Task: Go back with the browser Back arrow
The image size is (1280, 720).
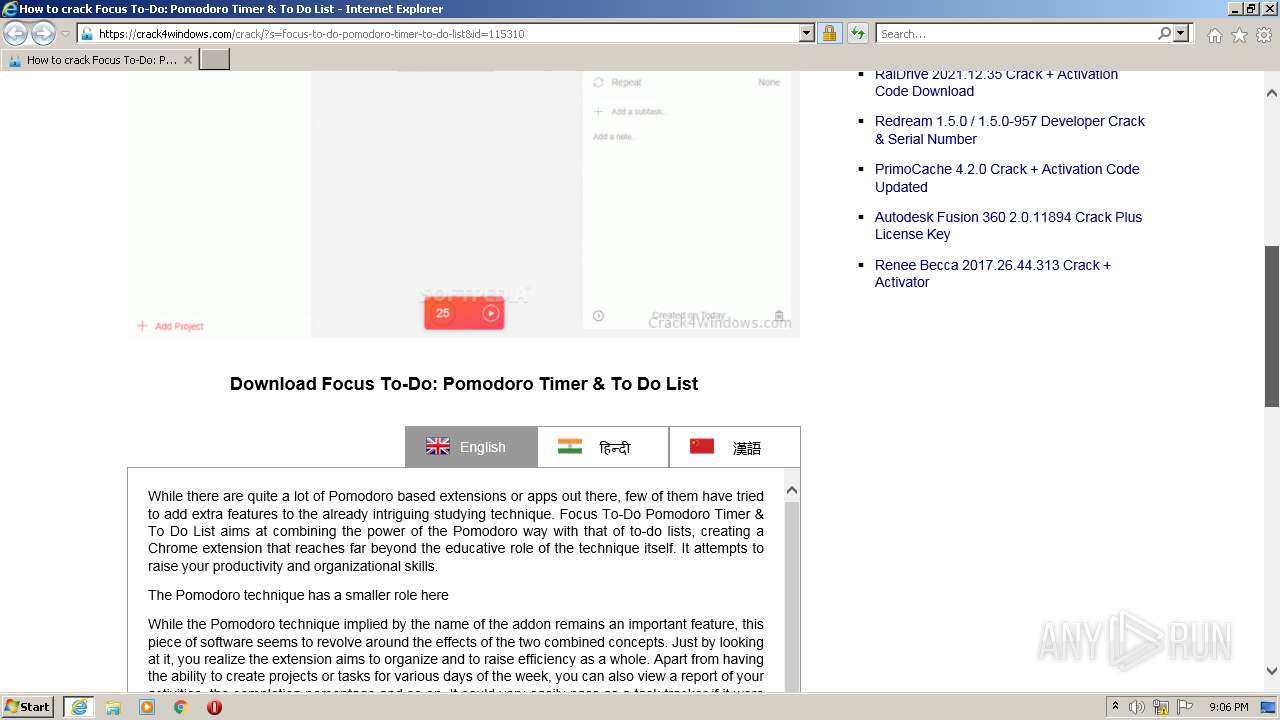Action: click(15, 33)
